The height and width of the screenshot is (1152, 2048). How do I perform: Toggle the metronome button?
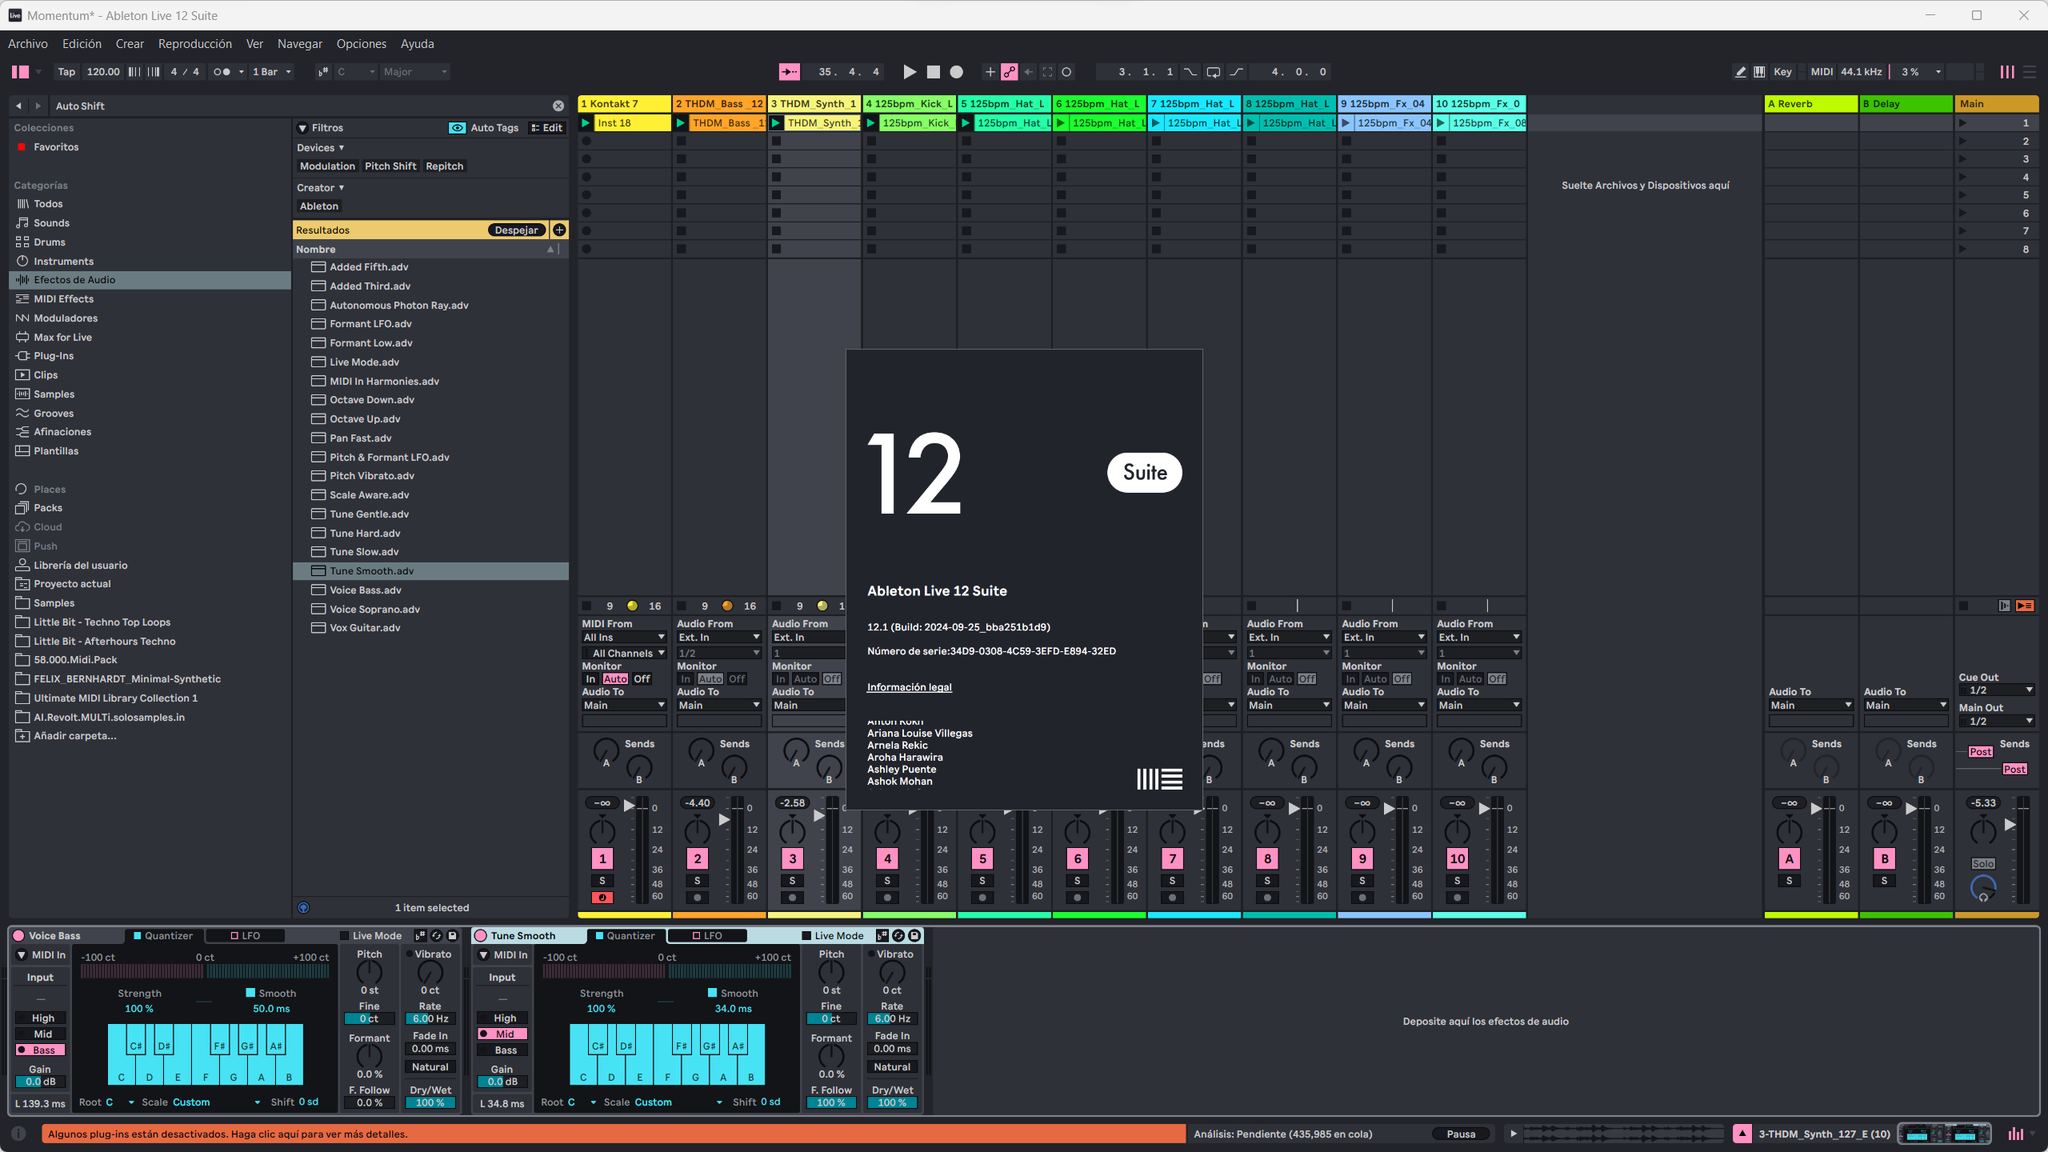click(222, 72)
